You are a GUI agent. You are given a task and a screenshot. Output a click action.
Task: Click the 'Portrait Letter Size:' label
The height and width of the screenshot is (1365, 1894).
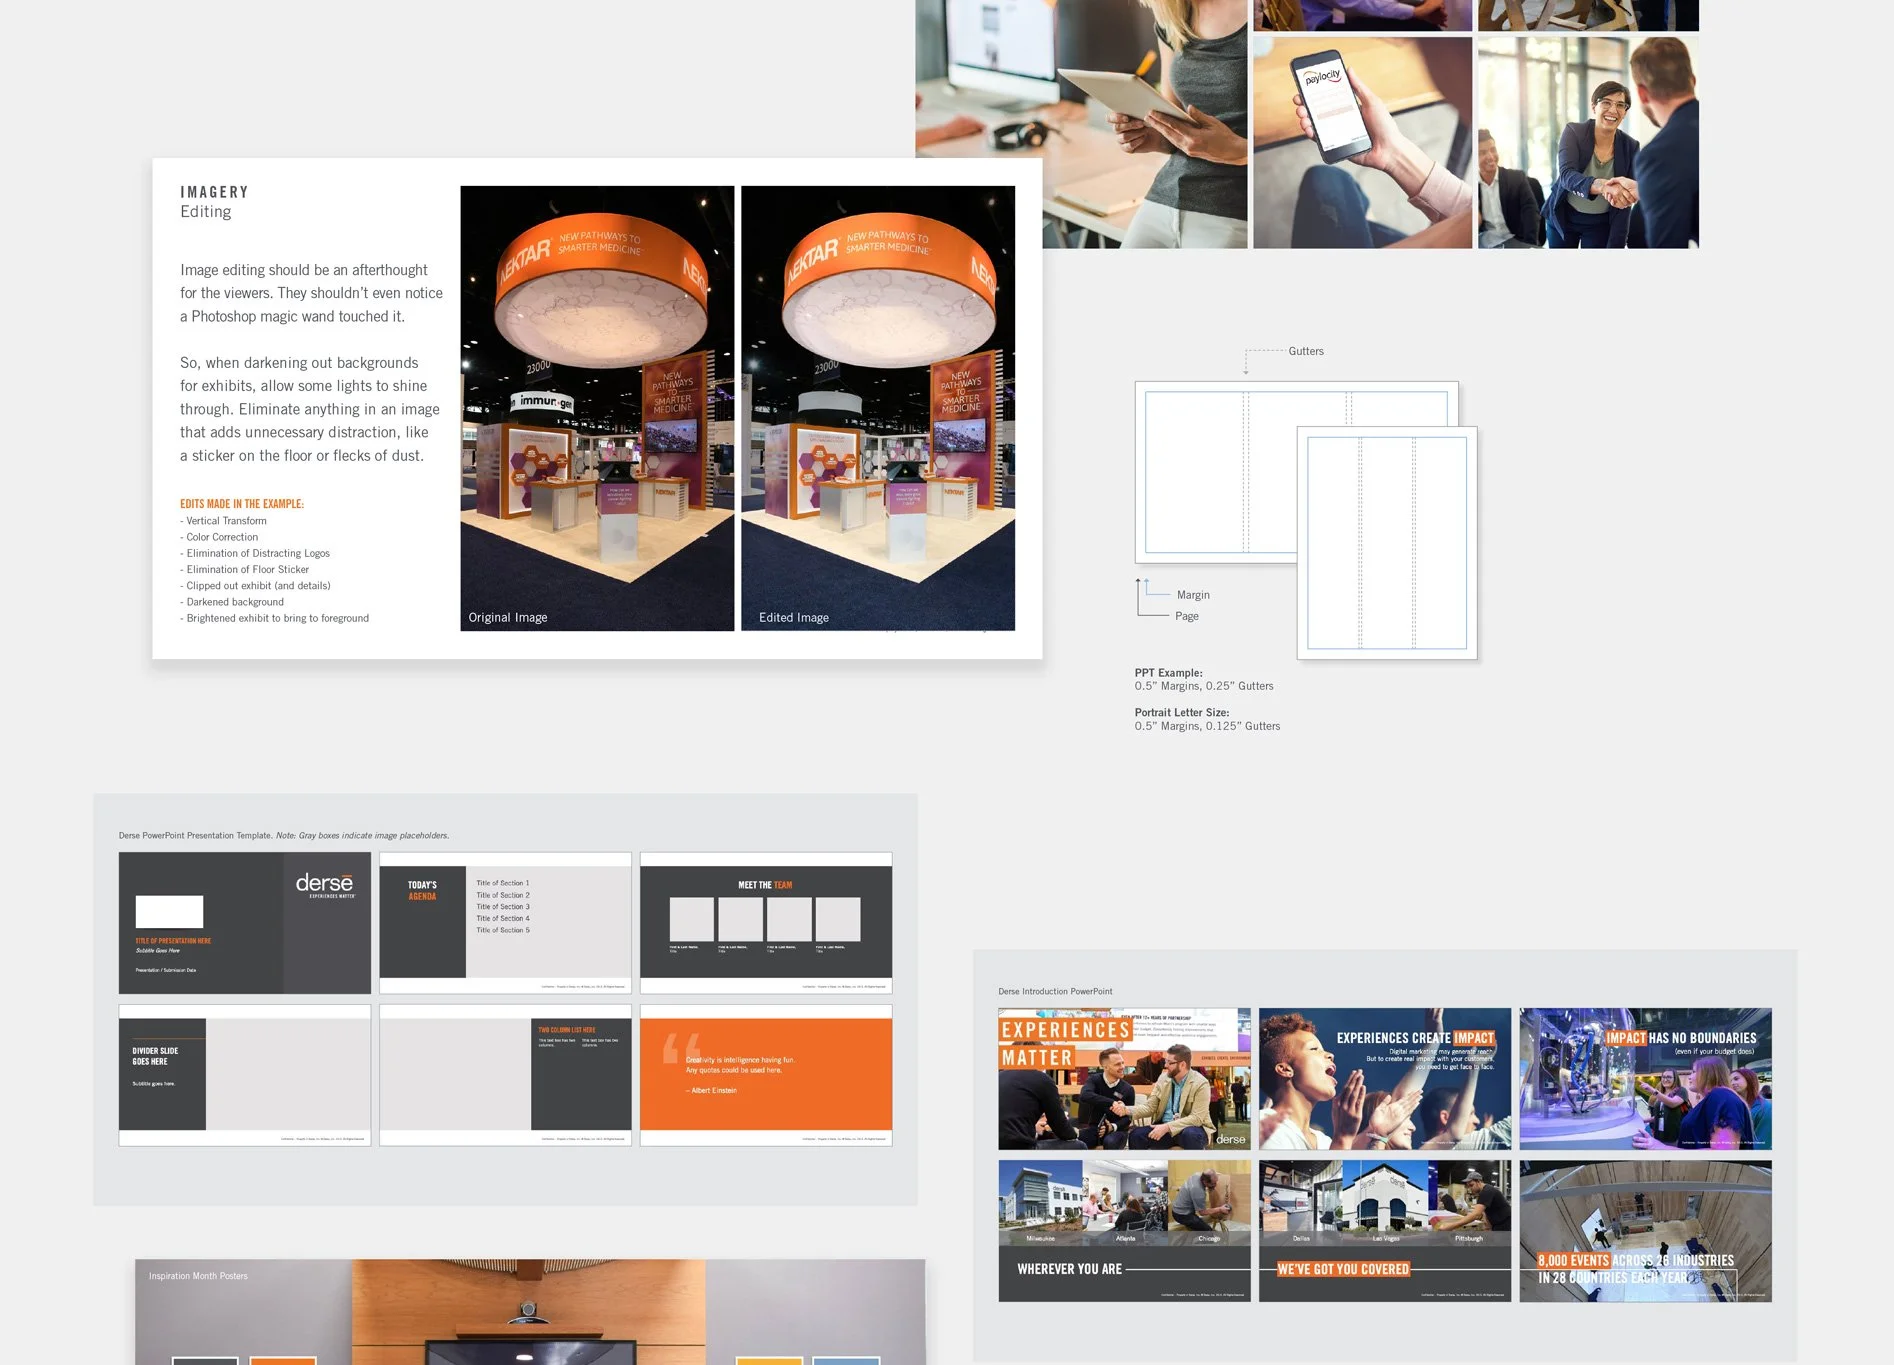[x=1182, y=713]
